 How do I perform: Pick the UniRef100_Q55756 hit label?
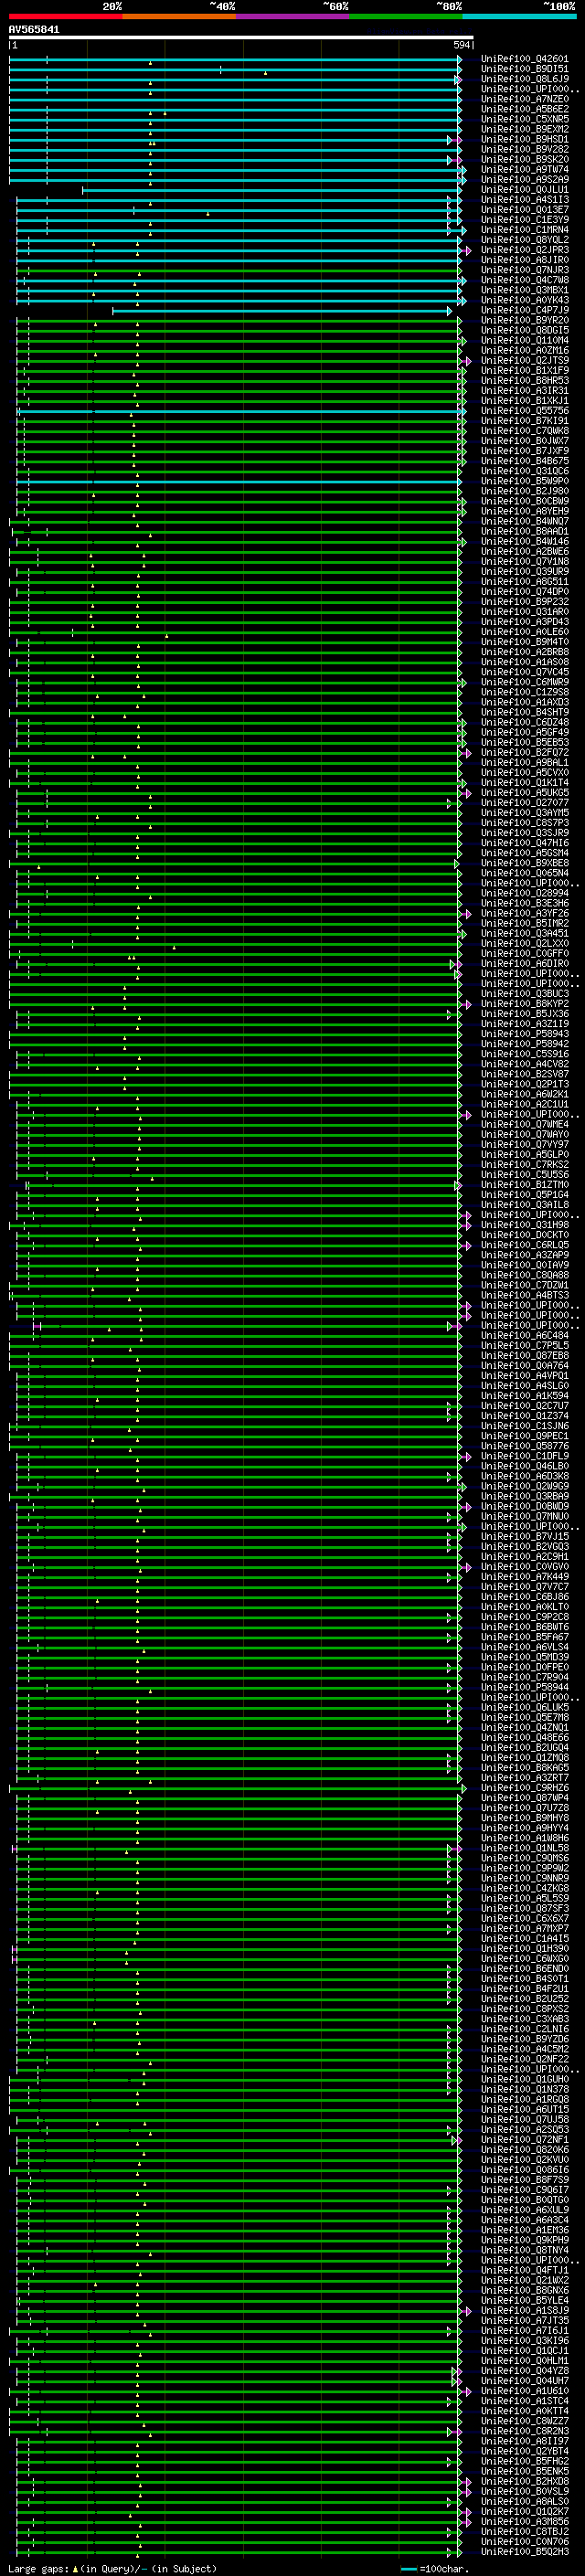pyautogui.click(x=524, y=411)
